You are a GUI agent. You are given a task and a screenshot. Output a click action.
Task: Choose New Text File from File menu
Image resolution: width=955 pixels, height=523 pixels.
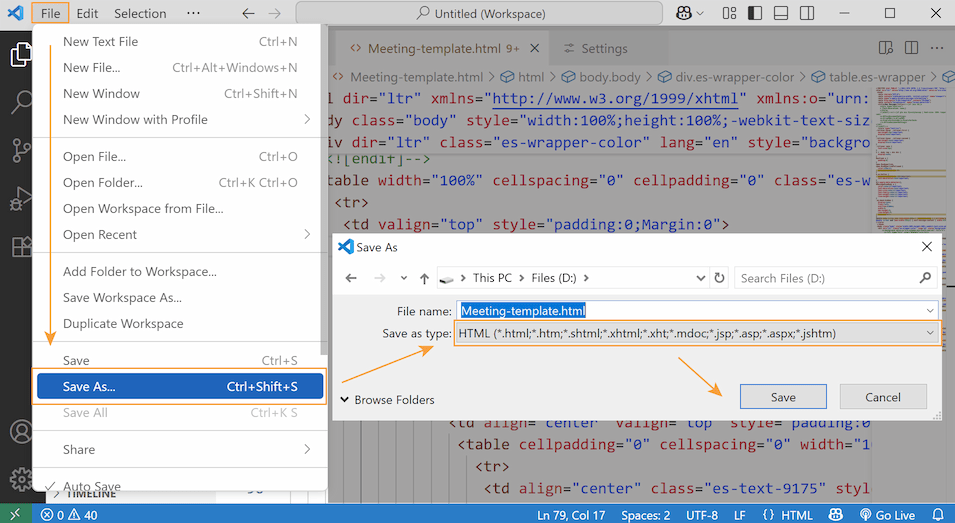pyautogui.click(x=180, y=41)
